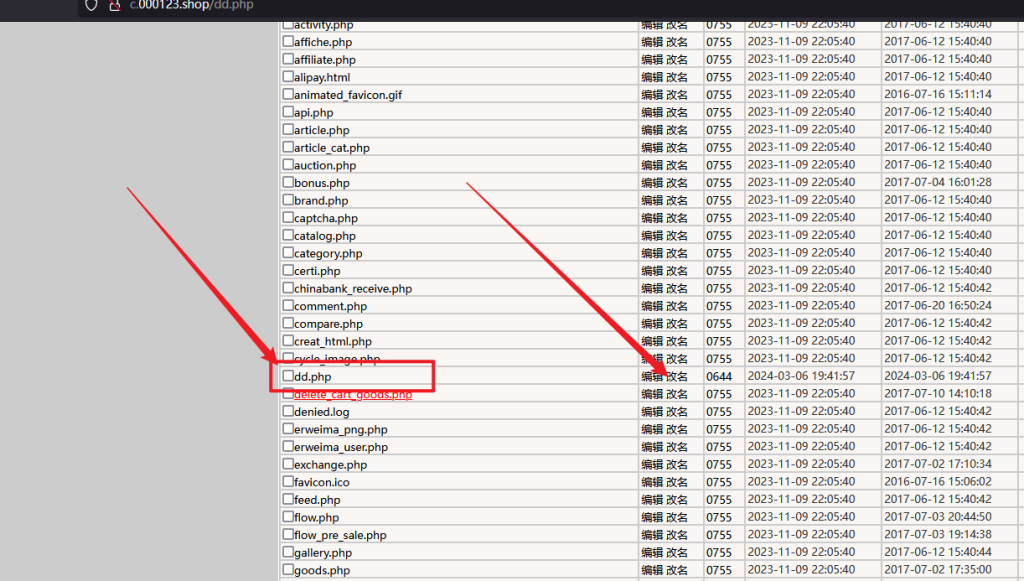Open the animated_favicon.gif file
Screen dimensions: 1024x581
coord(348,95)
